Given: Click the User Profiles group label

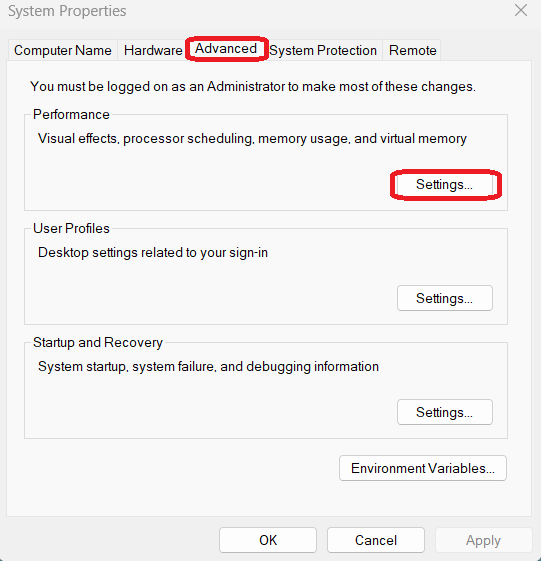Looking at the screenshot, I should coord(71,228).
